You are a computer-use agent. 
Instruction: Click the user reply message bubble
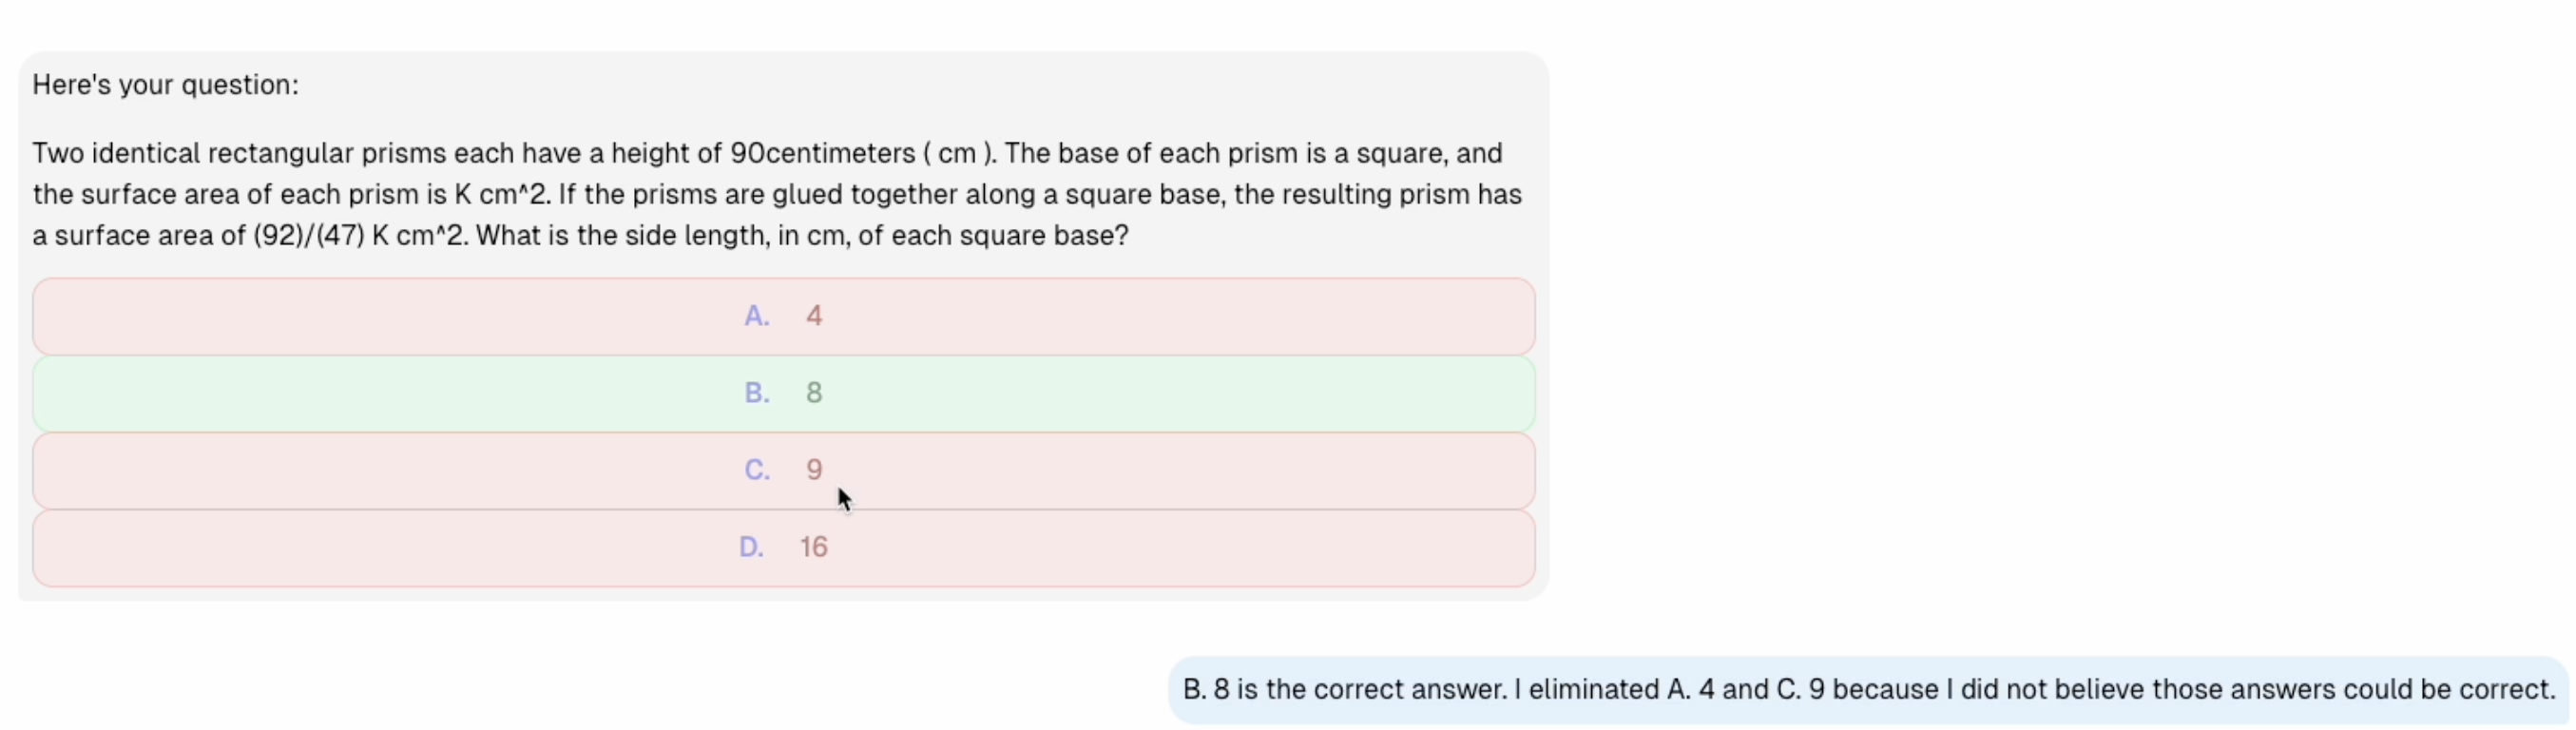click(1868, 690)
